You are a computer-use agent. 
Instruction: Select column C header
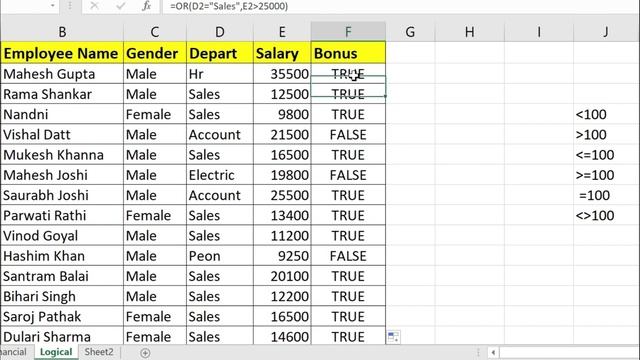coord(155,31)
